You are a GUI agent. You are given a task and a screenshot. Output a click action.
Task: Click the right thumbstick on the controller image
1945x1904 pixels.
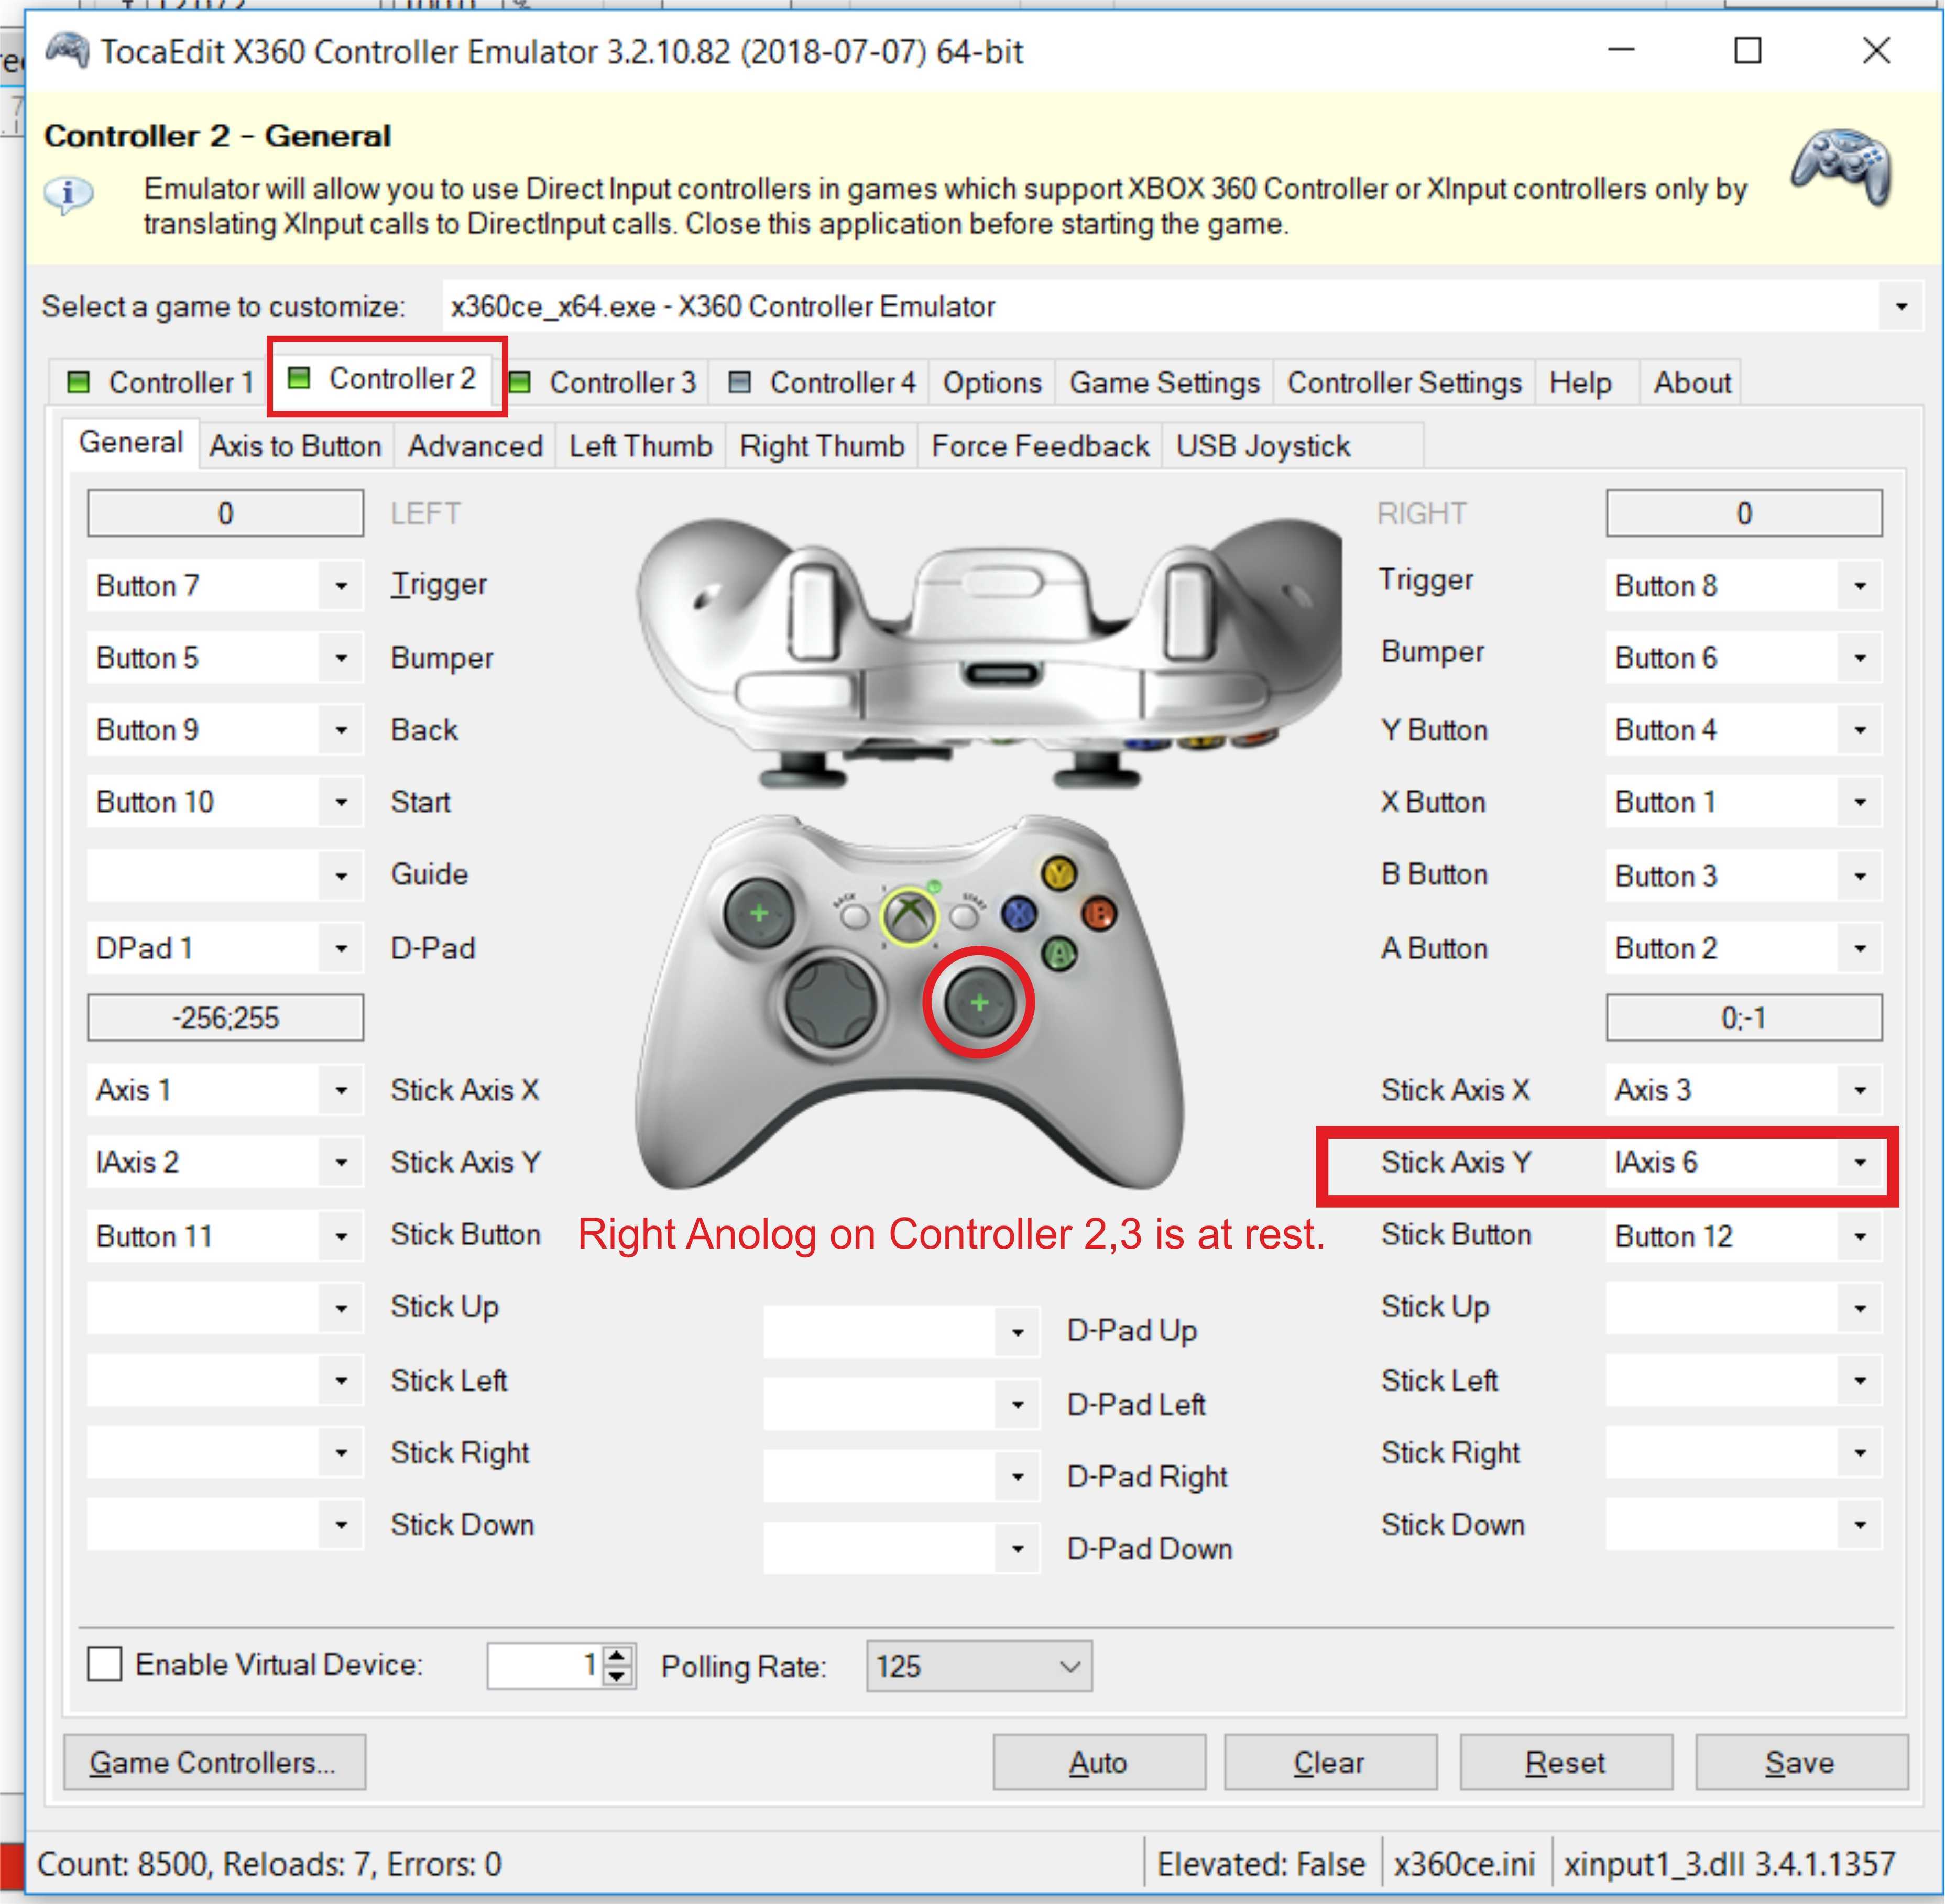(x=979, y=1002)
